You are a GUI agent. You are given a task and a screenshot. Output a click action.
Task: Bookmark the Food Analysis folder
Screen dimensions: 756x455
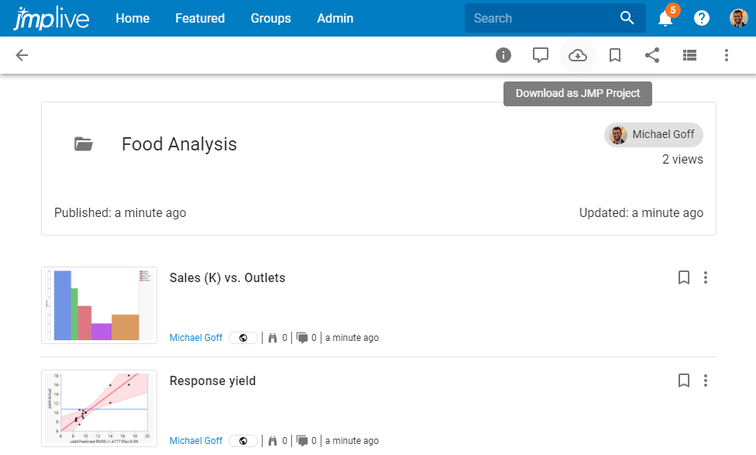pos(615,55)
